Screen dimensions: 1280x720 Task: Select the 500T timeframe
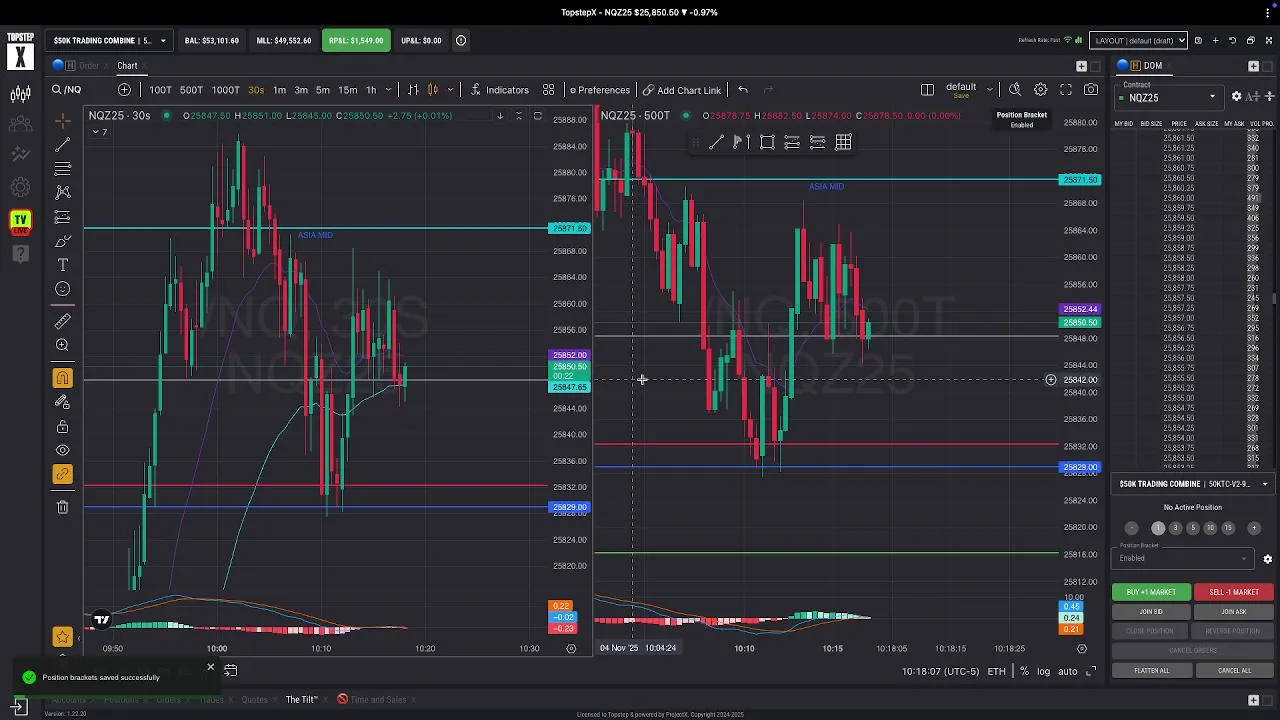[191, 90]
